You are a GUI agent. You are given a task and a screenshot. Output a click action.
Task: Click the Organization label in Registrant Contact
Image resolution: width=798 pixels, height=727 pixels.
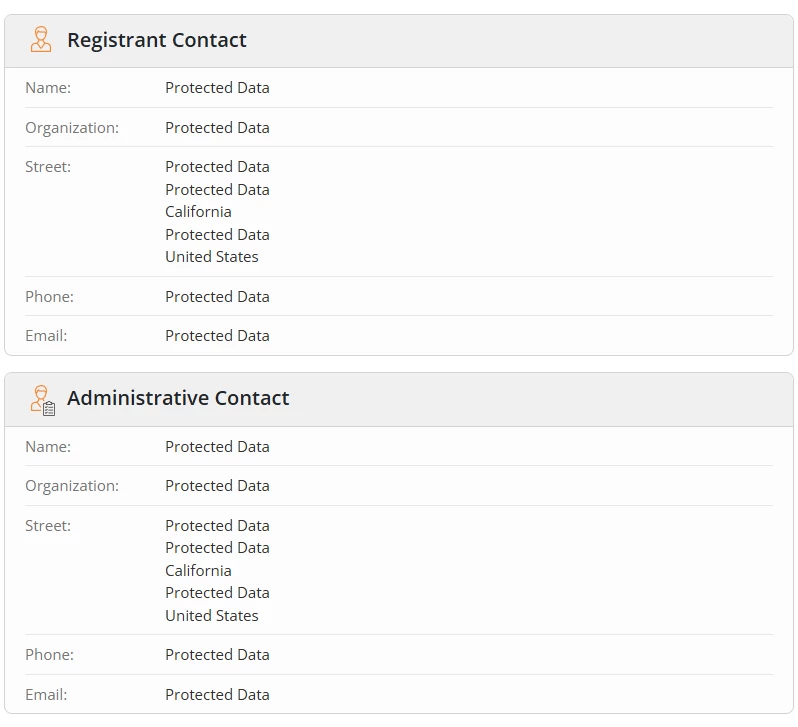click(72, 128)
